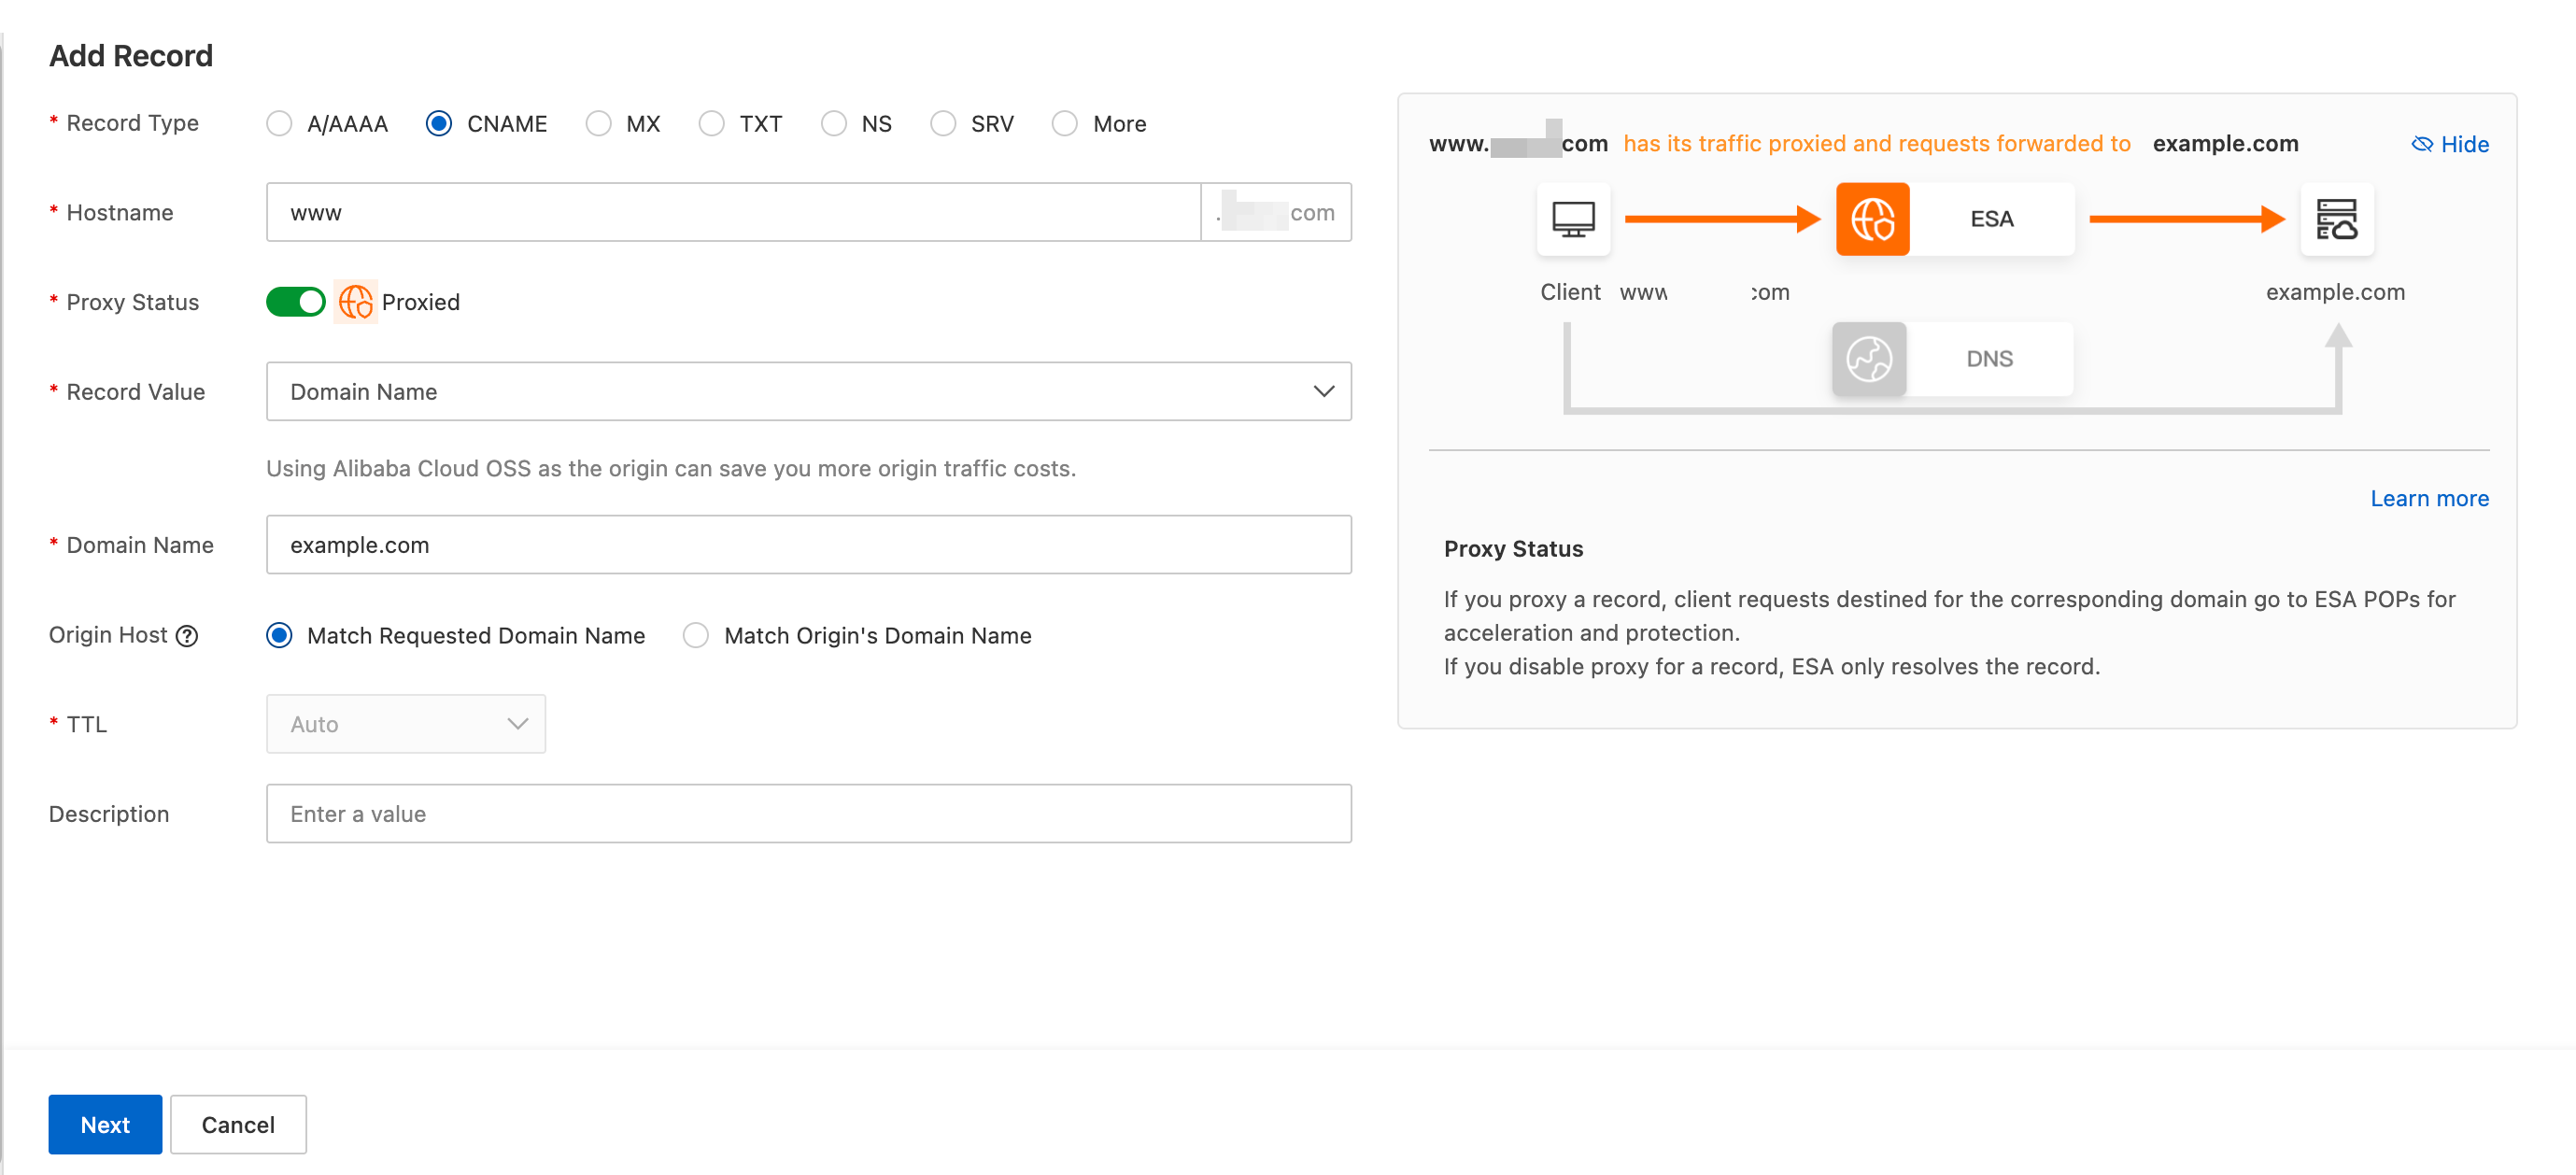
Task: Choose the TXT record type option
Action: 712,124
